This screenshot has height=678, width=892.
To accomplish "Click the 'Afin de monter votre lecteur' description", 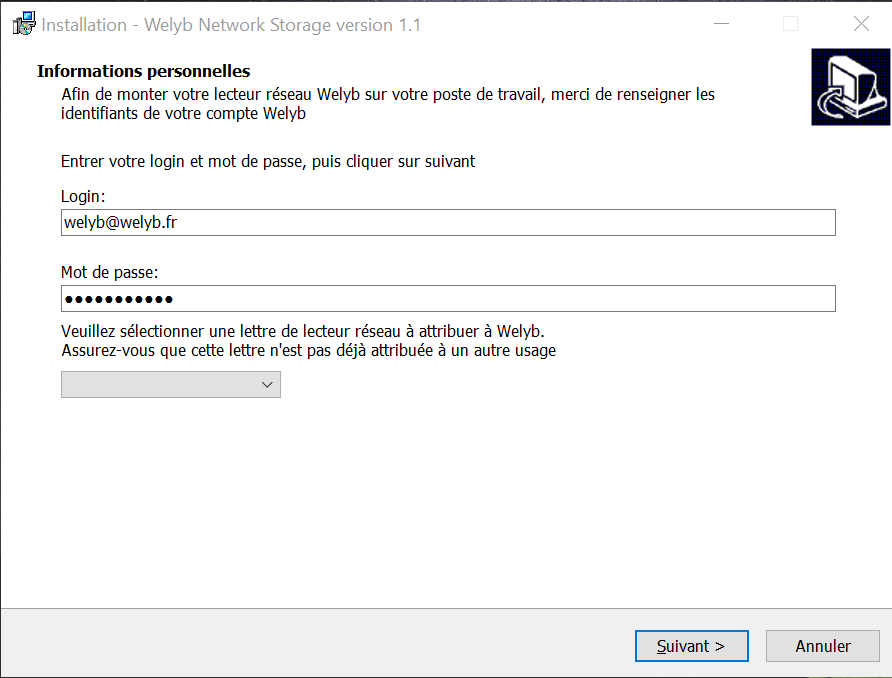I will tap(388, 104).
